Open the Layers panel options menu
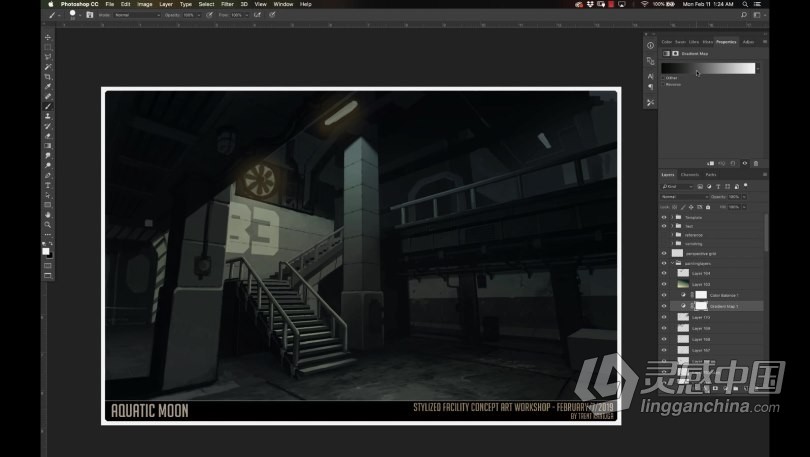 tap(765, 175)
